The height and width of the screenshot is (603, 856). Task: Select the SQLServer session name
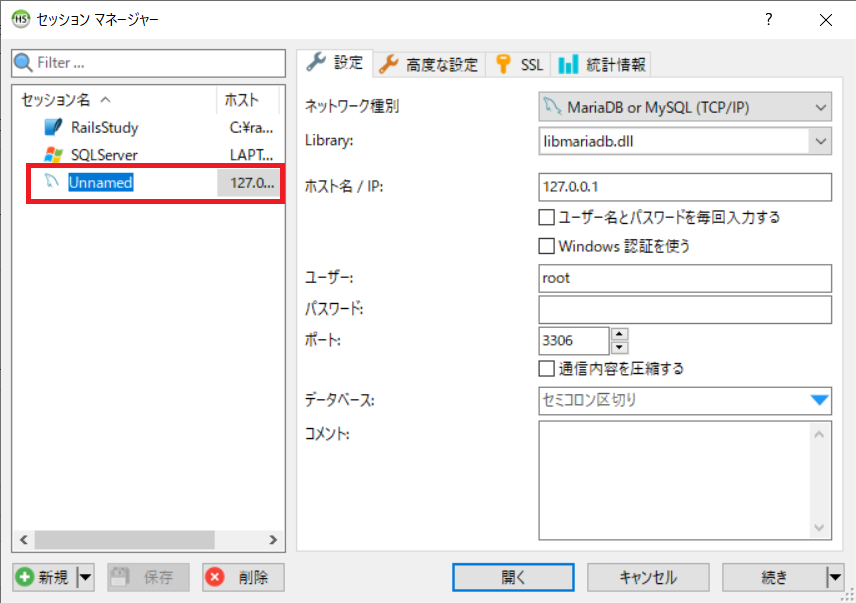click(104, 155)
